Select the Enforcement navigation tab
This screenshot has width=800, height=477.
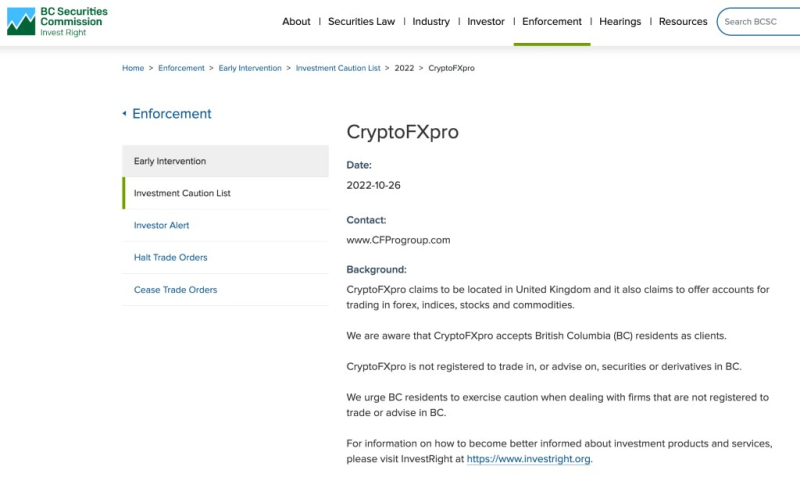pos(552,21)
